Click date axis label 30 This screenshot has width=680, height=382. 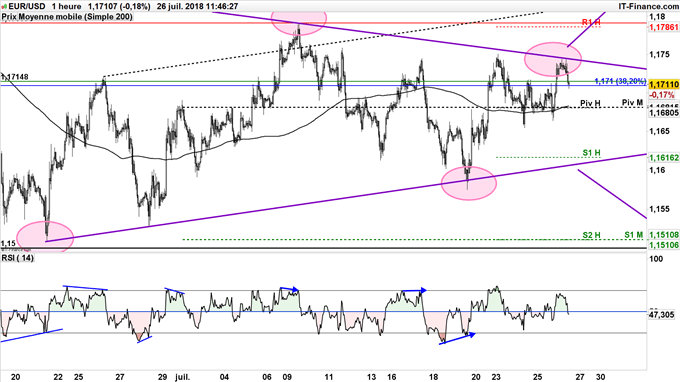pos(601,377)
